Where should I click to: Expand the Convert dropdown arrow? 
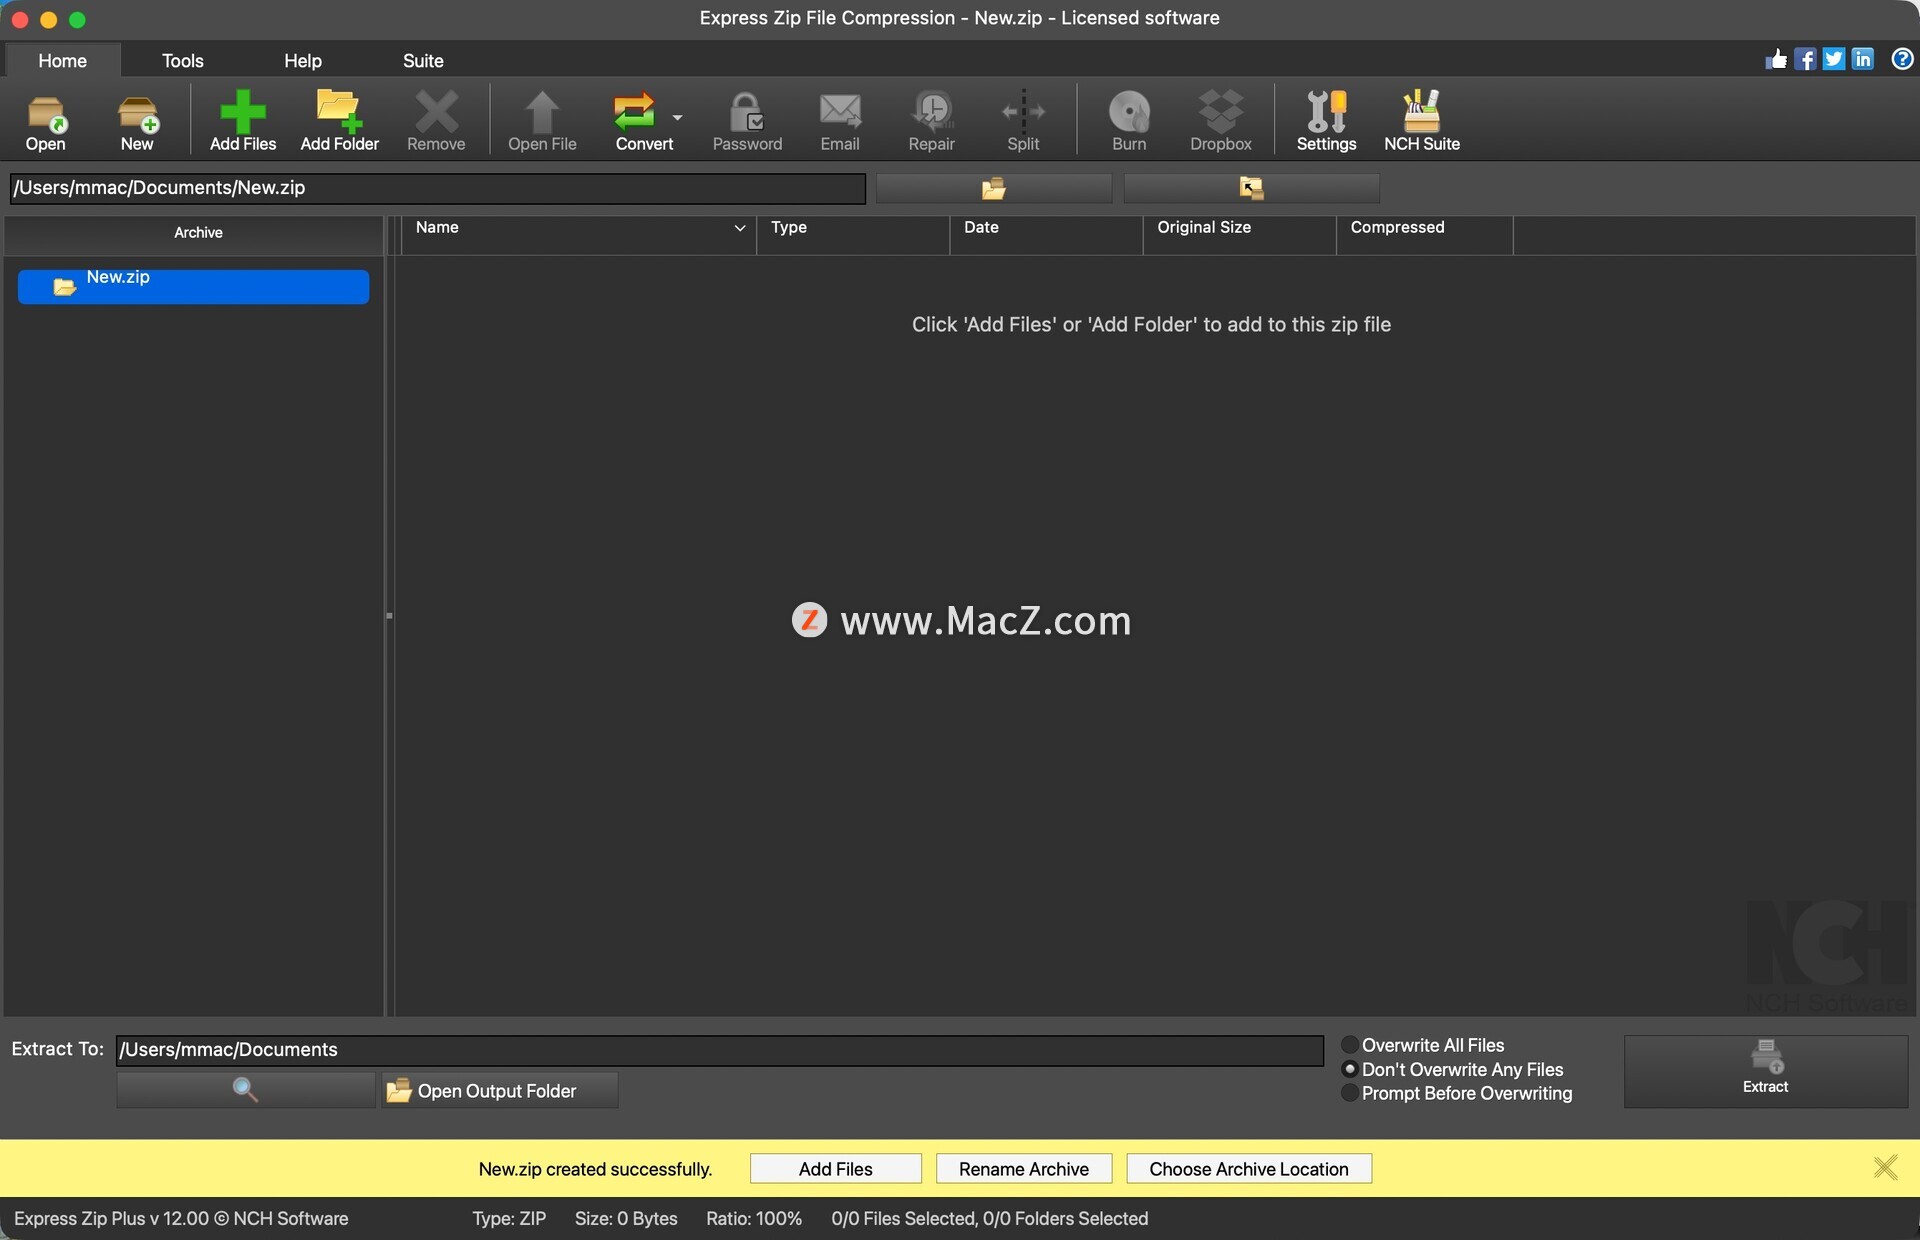678,118
